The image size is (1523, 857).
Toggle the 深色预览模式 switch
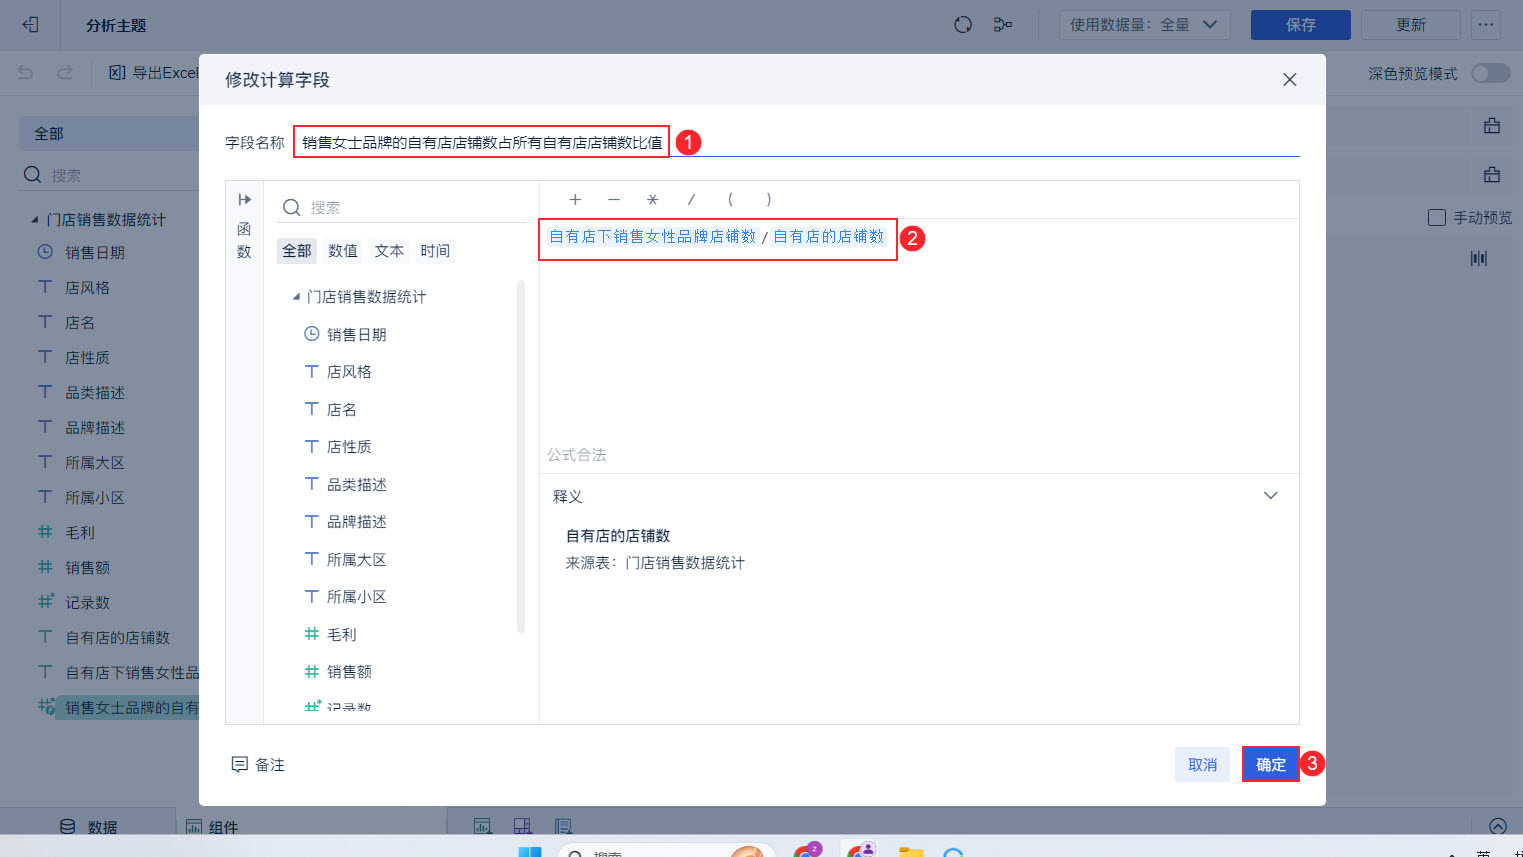point(1490,73)
